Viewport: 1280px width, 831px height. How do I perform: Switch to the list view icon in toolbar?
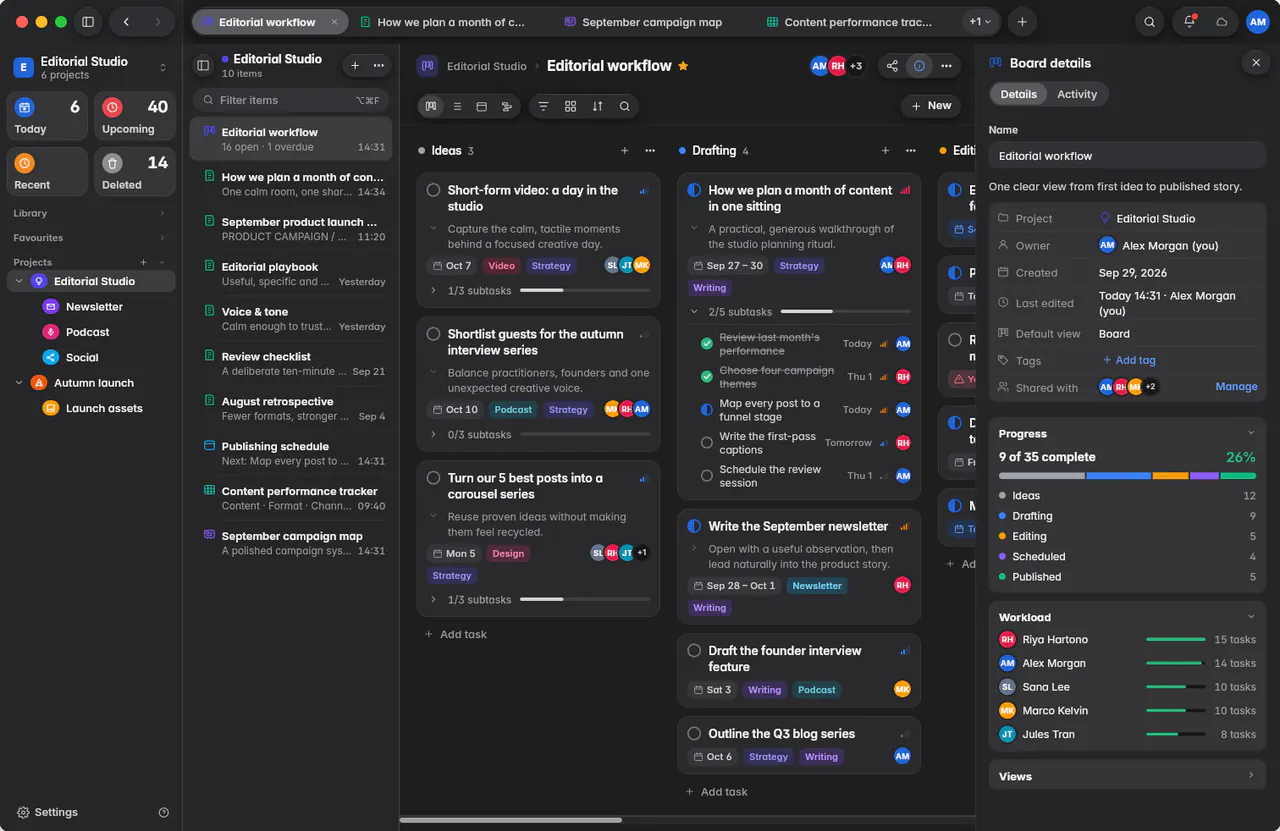click(x=457, y=106)
